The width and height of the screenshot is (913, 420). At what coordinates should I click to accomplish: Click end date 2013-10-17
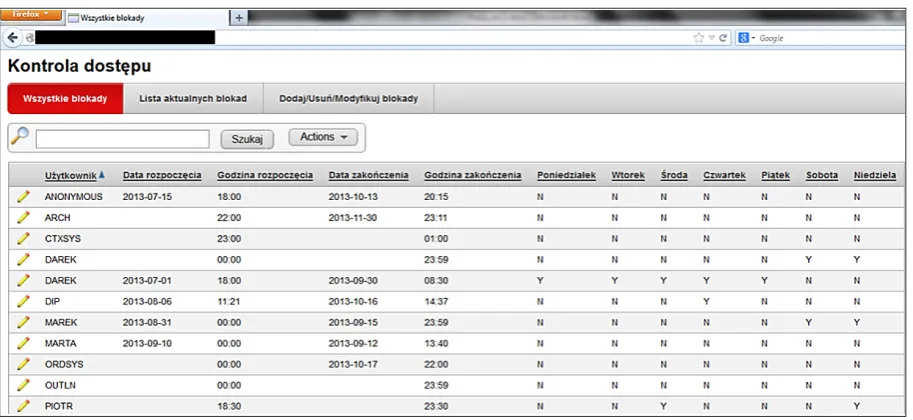pos(353,365)
